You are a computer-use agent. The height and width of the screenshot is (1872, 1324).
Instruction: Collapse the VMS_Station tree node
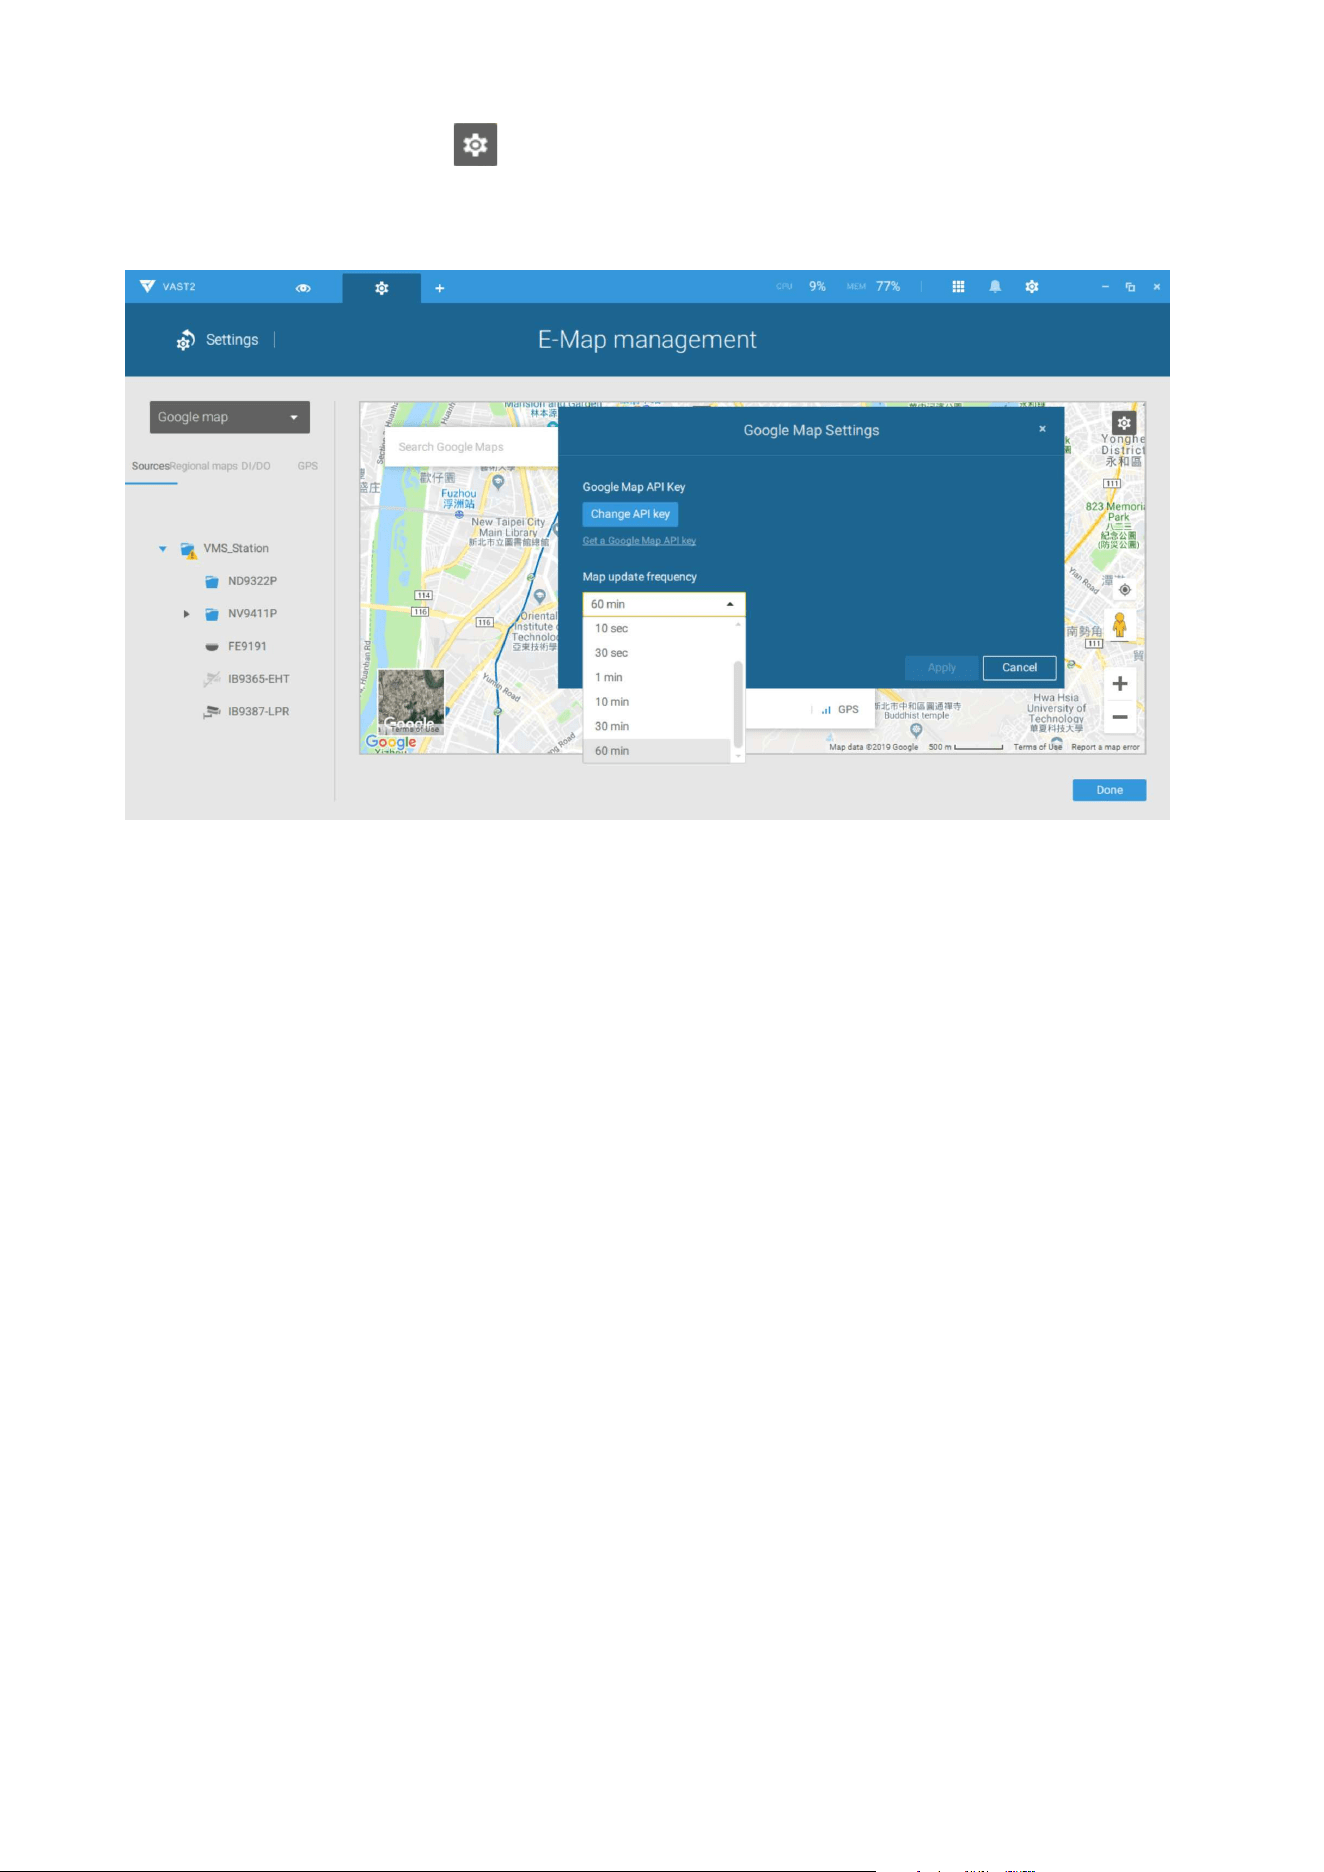162,549
